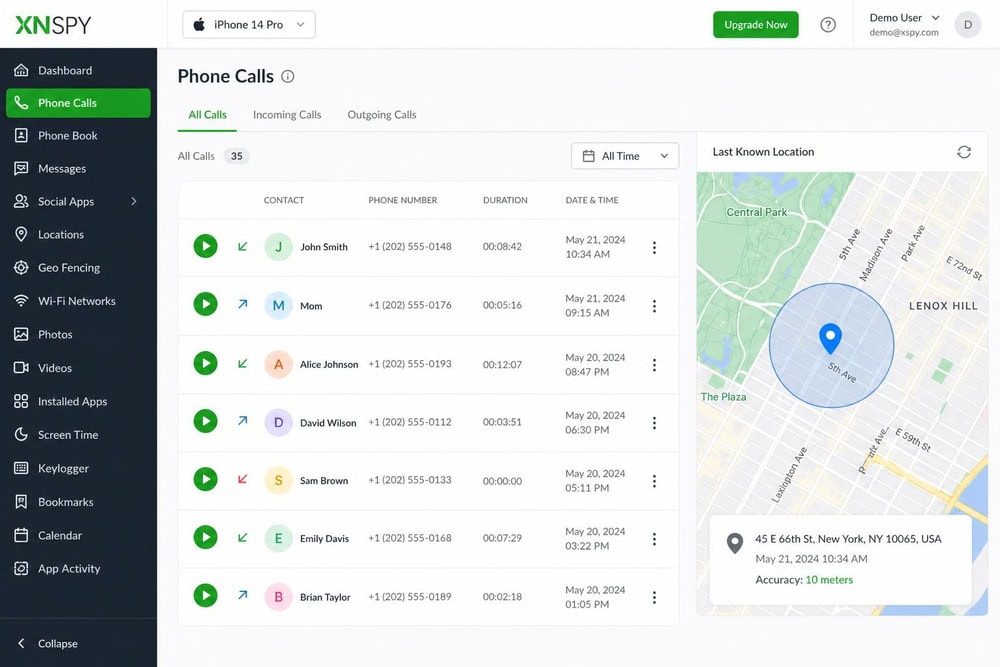Click the D user avatar
This screenshot has width=1000, height=667.
967,25
